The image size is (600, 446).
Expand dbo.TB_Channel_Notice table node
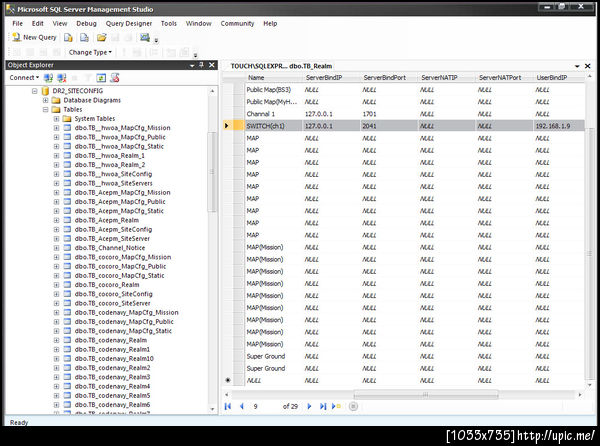(x=56, y=248)
